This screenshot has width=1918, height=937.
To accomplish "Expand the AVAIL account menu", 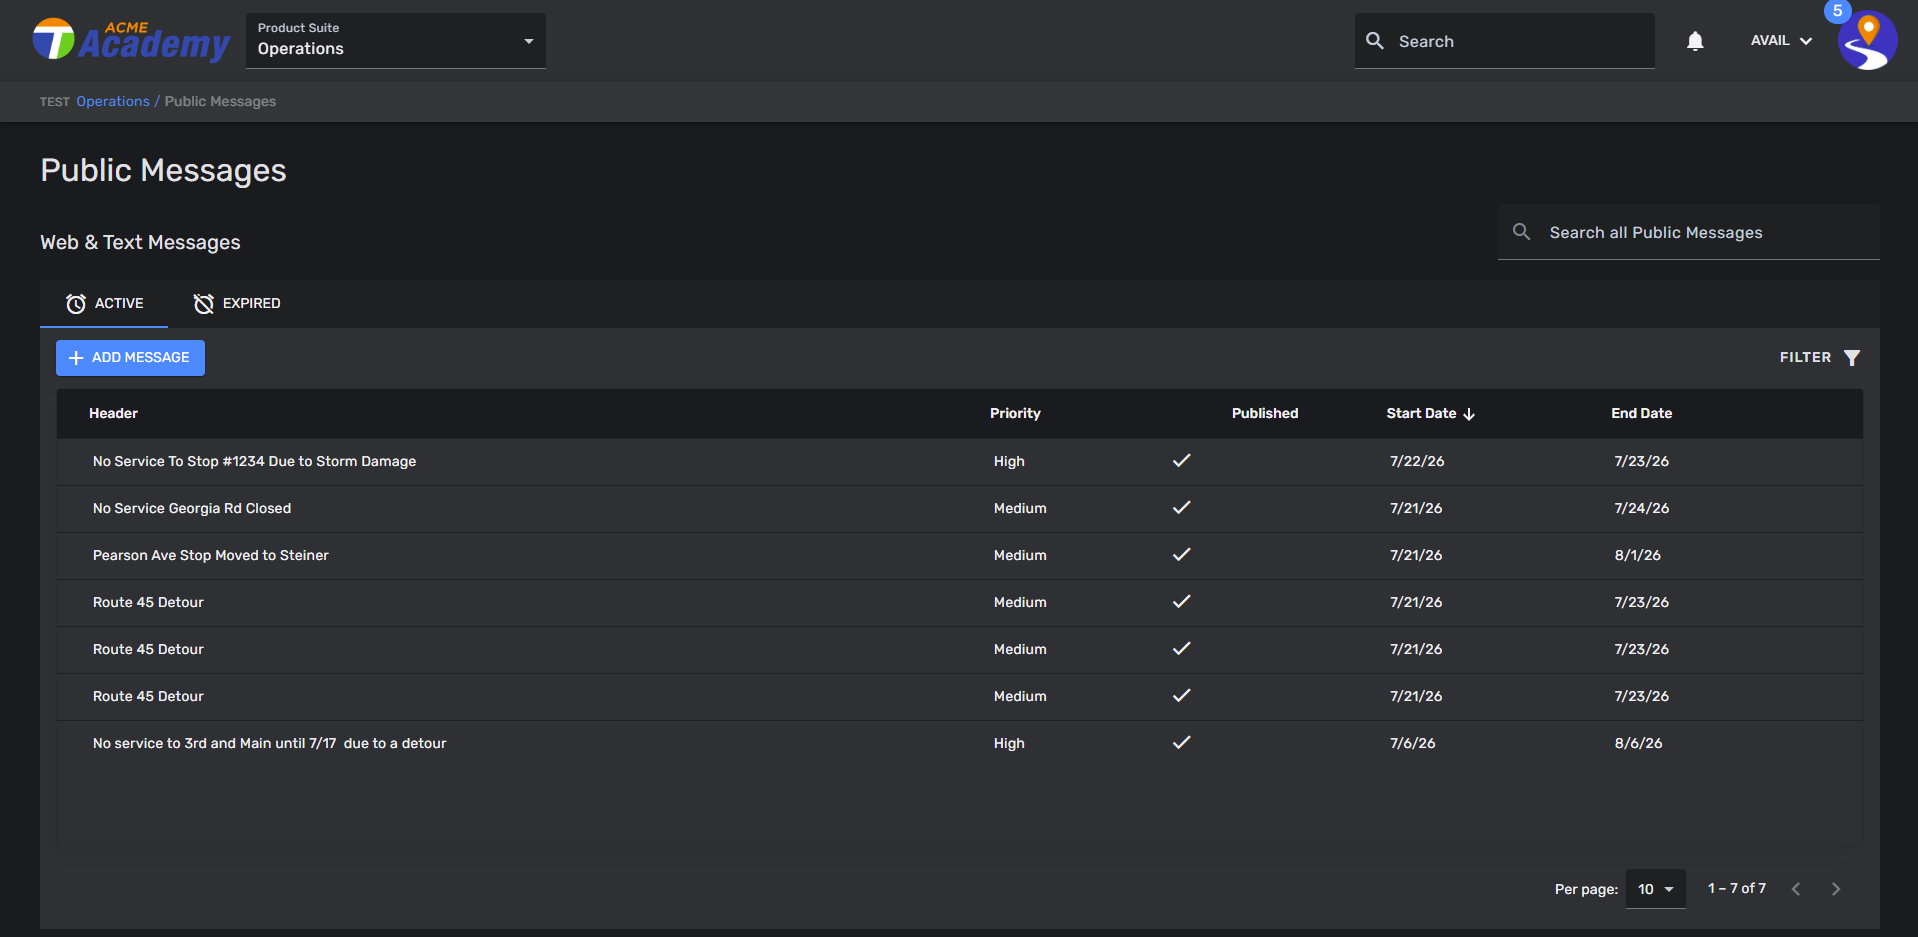I will tap(1781, 41).
